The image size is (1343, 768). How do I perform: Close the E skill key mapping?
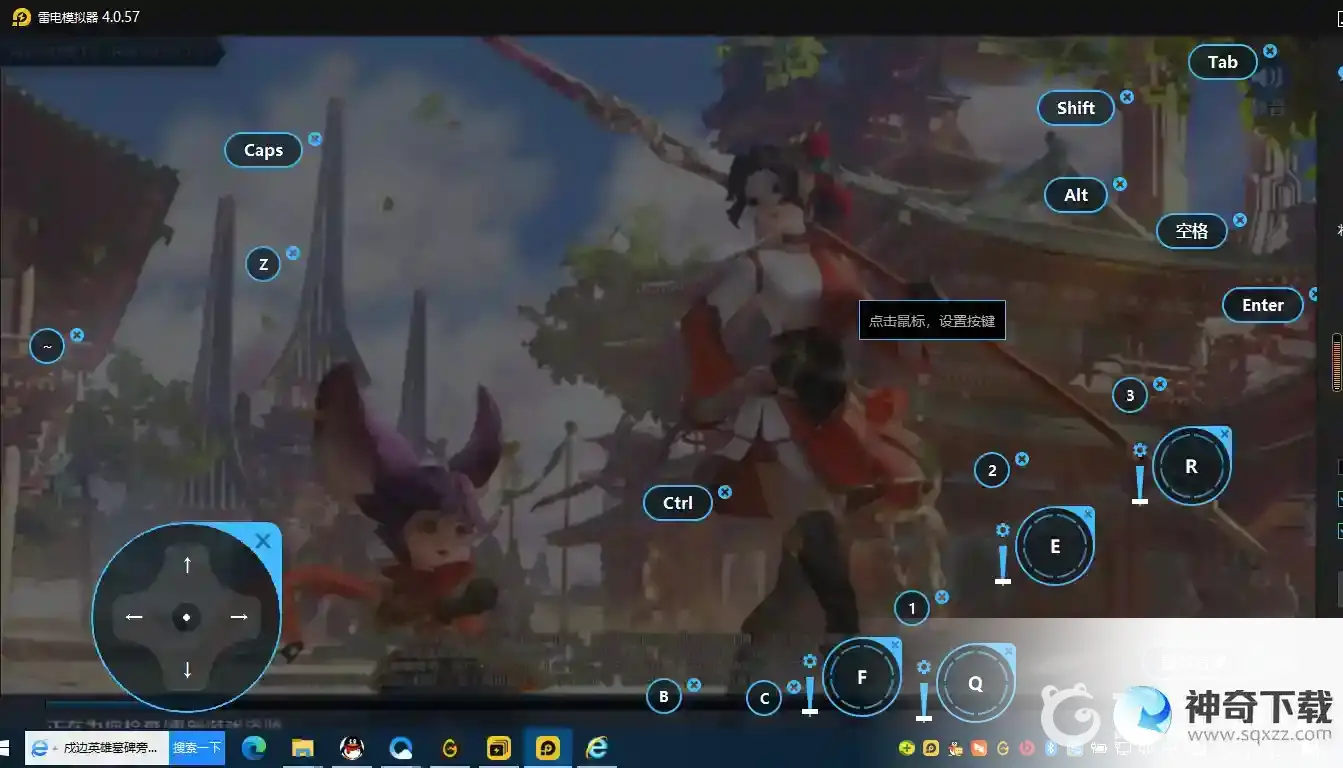point(1087,515)
